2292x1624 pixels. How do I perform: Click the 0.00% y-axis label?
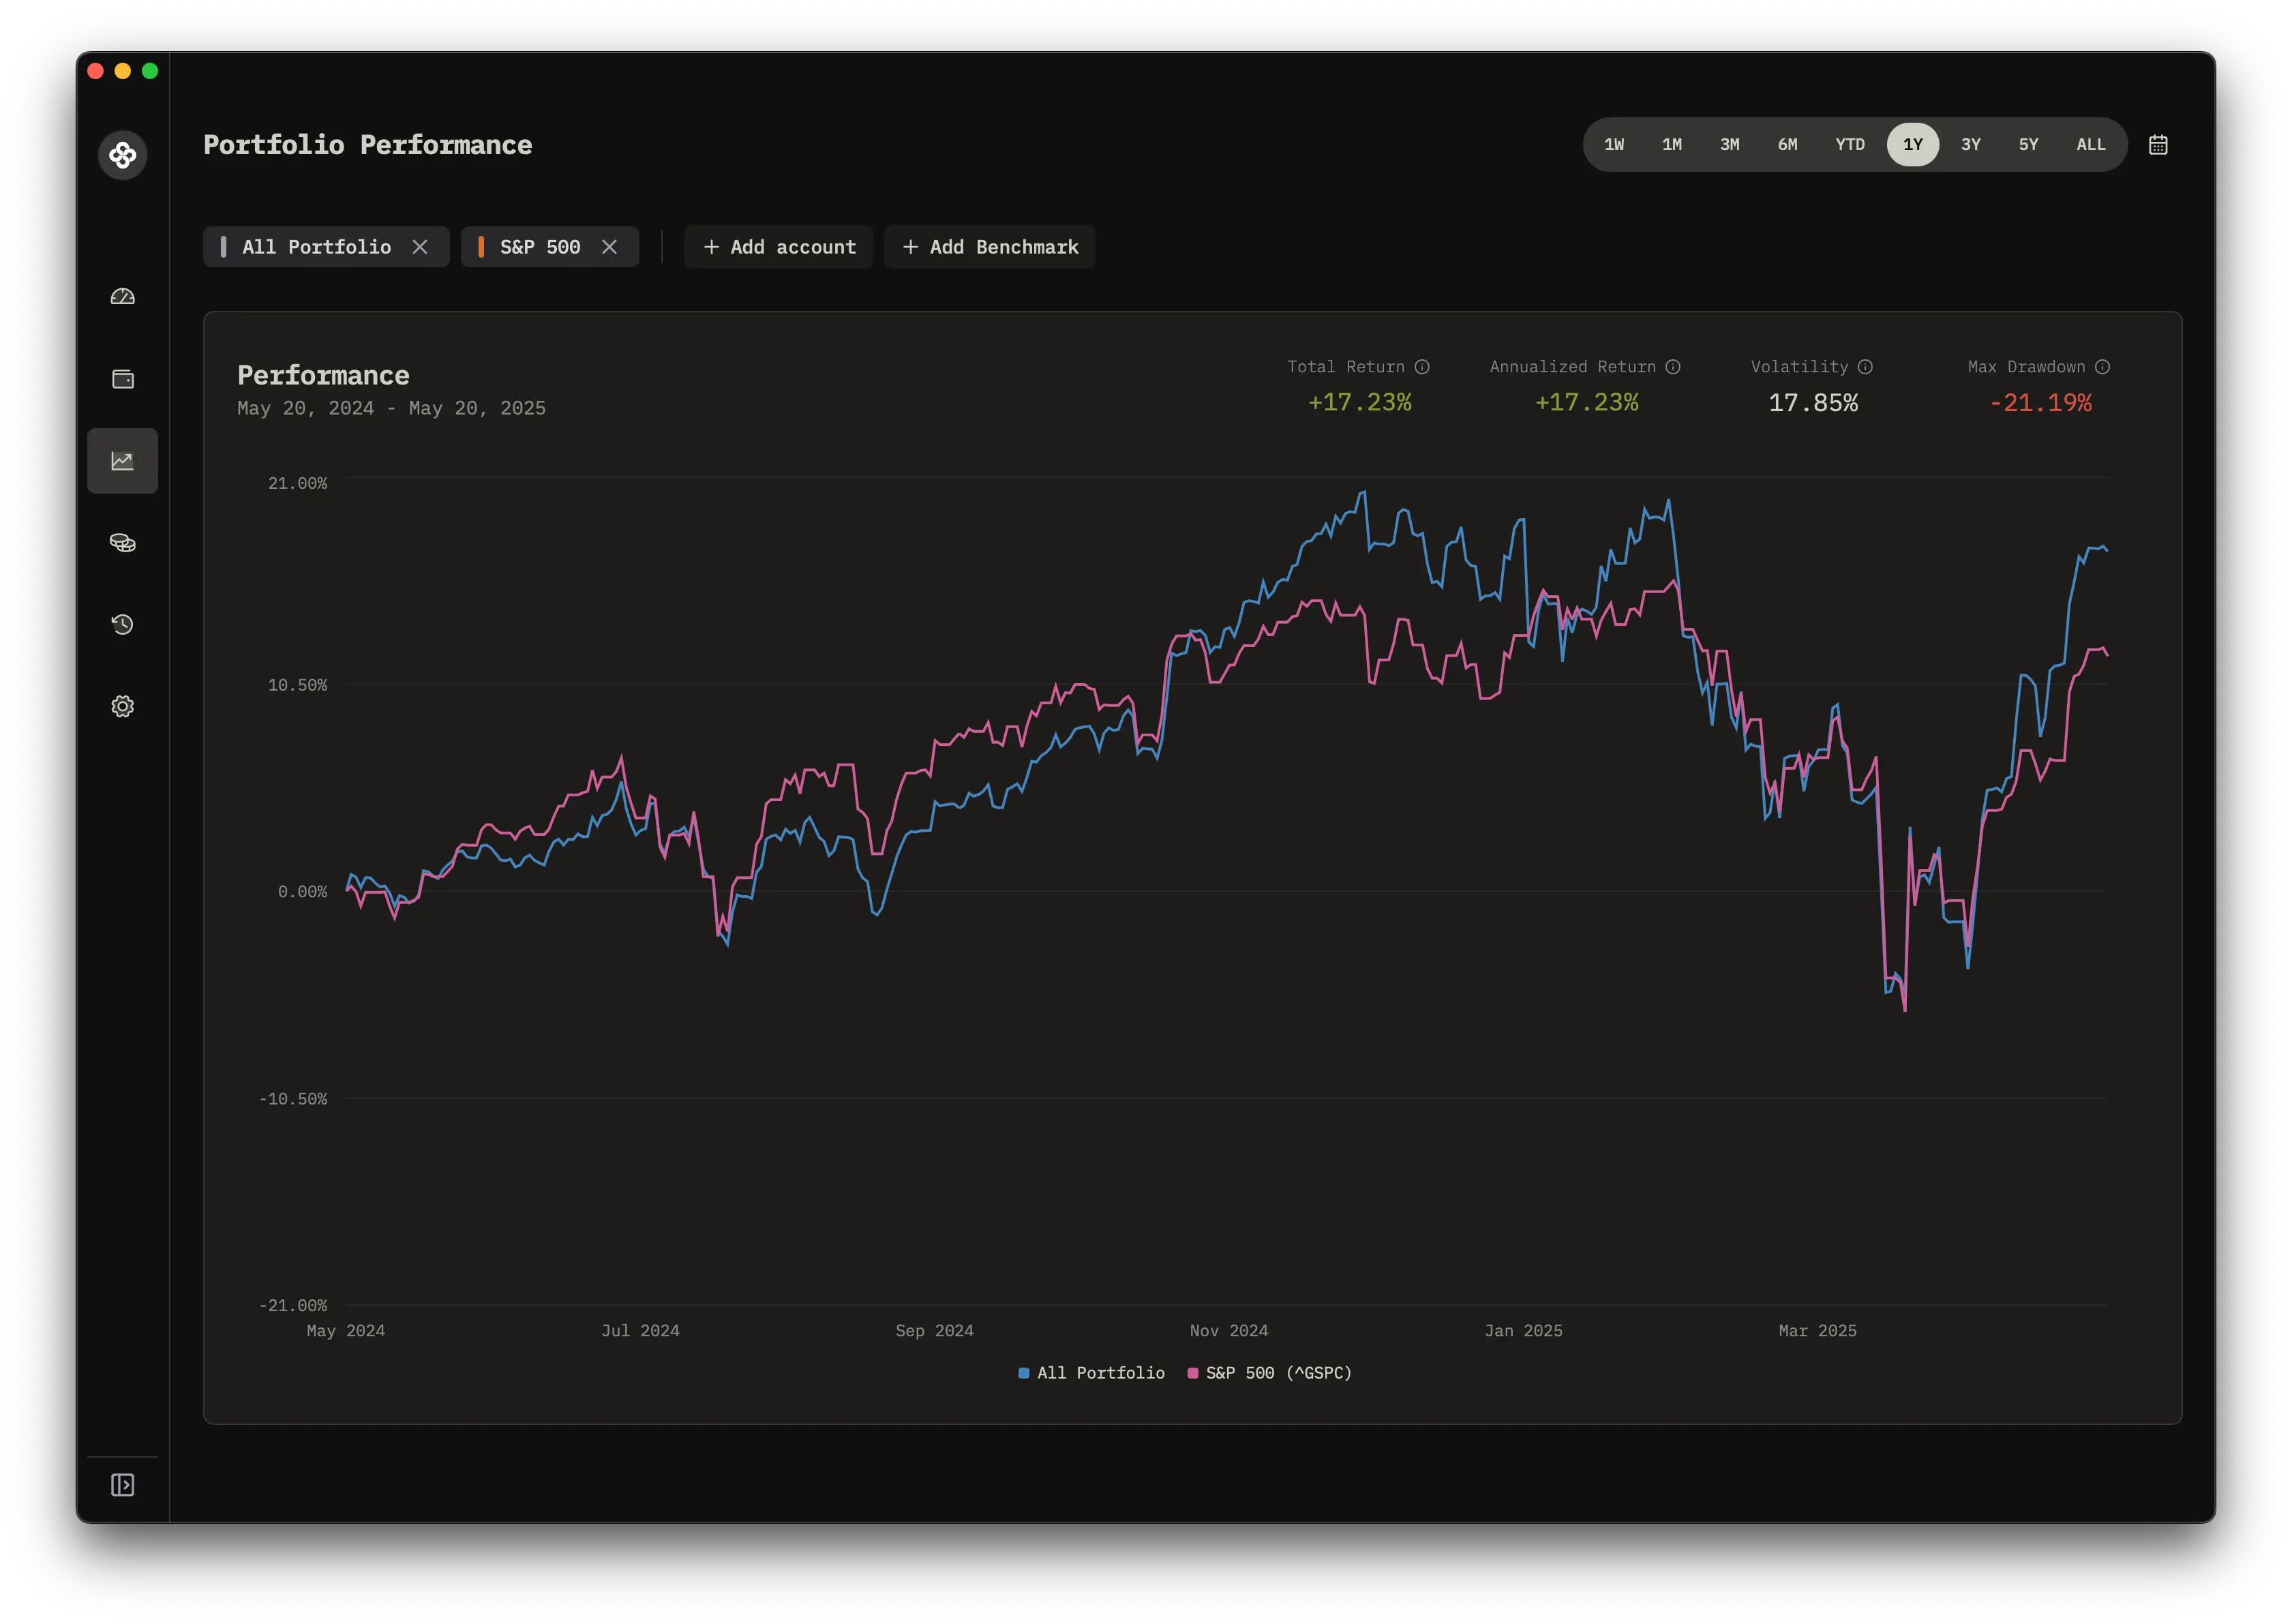(302, 892)
